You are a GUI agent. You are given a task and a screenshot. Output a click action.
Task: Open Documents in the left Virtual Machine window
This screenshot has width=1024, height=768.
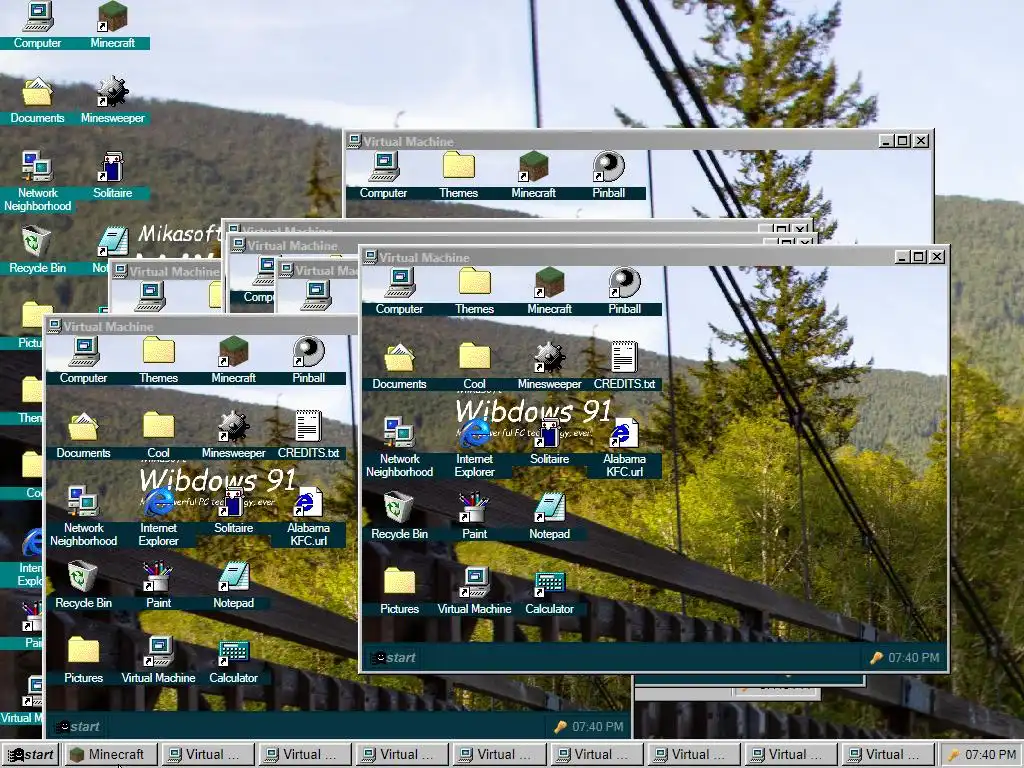pos(83,436)
